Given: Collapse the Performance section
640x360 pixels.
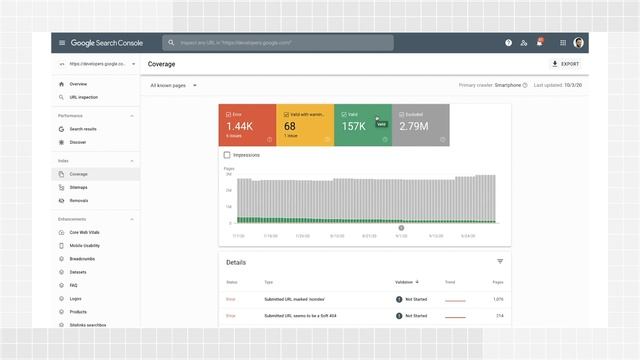Looking at the screenshot, I should tap(132, 116).
